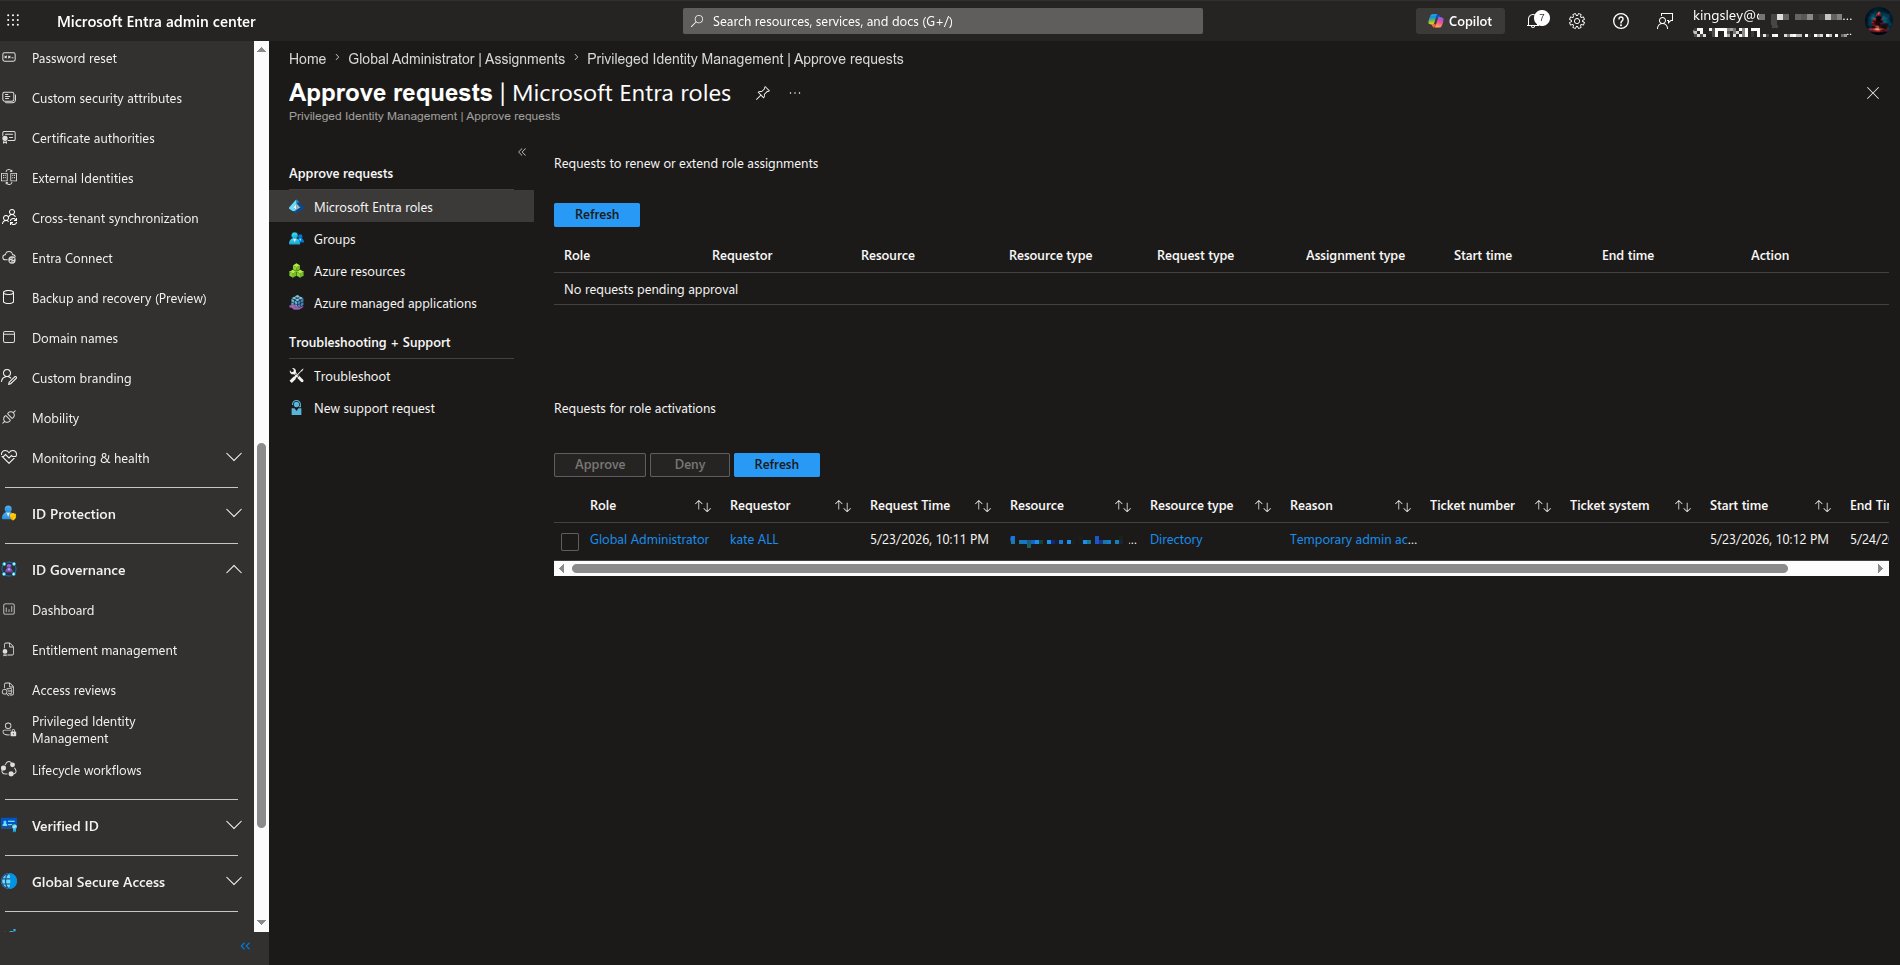
Task: Sort by Start time column arrows
Action: 1823,506
